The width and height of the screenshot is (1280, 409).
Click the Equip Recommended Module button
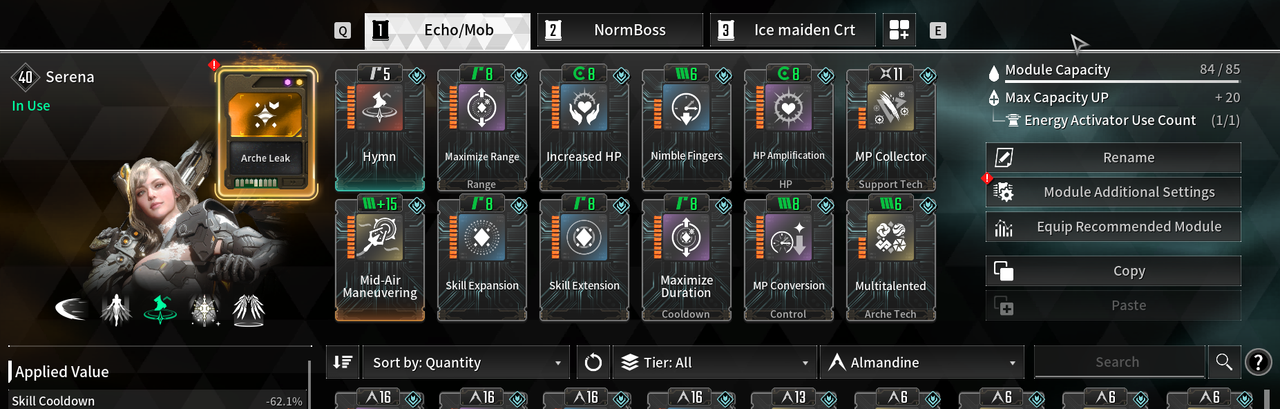(x=1113, y=227)
